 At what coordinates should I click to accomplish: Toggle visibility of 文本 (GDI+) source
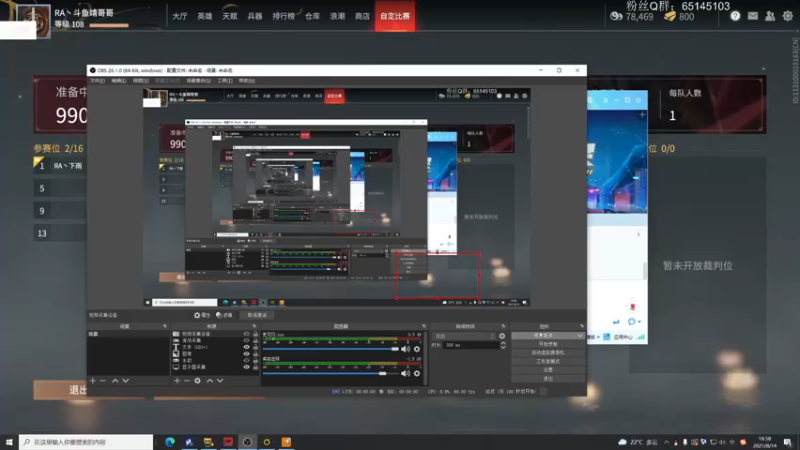click(x=246, y=347)
